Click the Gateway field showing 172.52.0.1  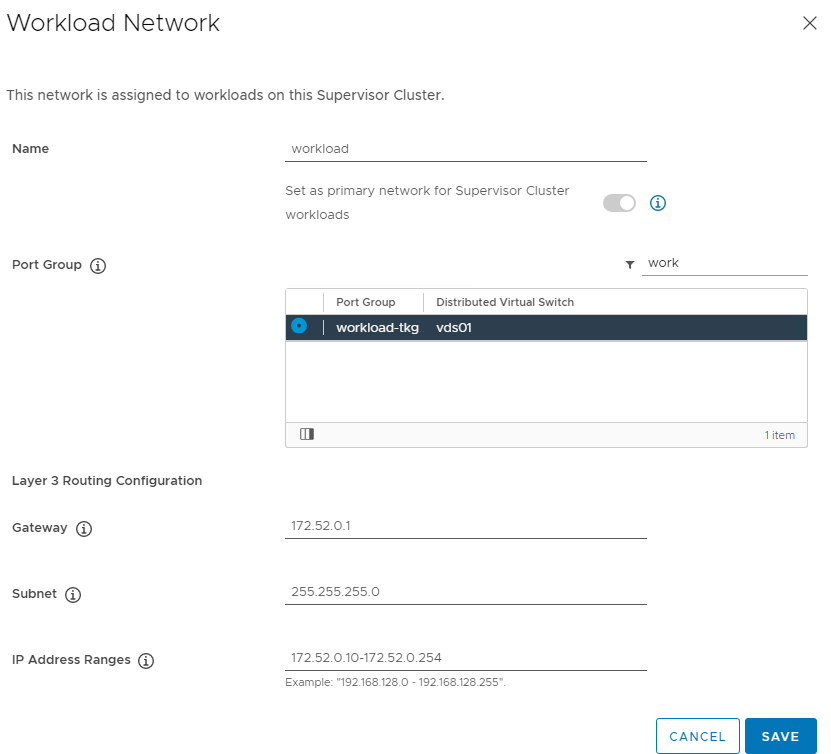[466, 526]
